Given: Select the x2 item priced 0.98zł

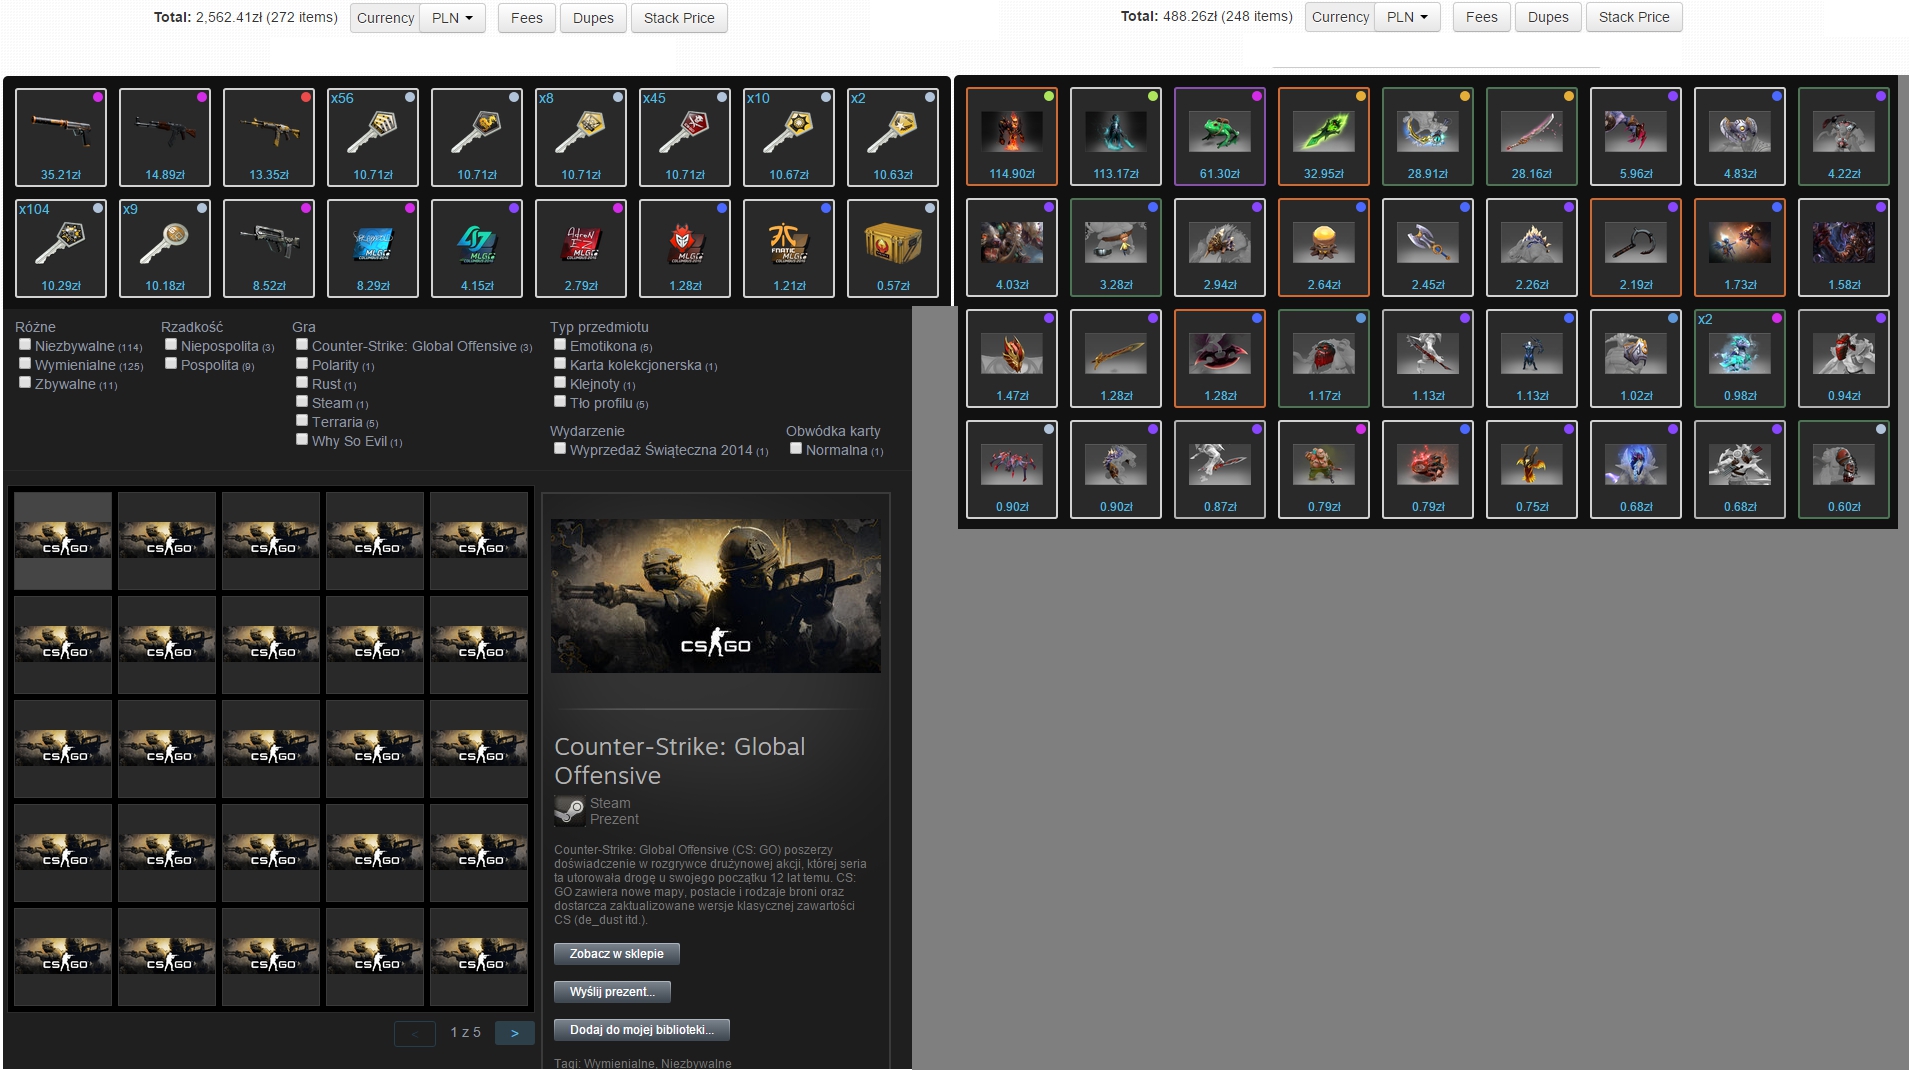Looking at the screenshot, I should (1740, 357).
